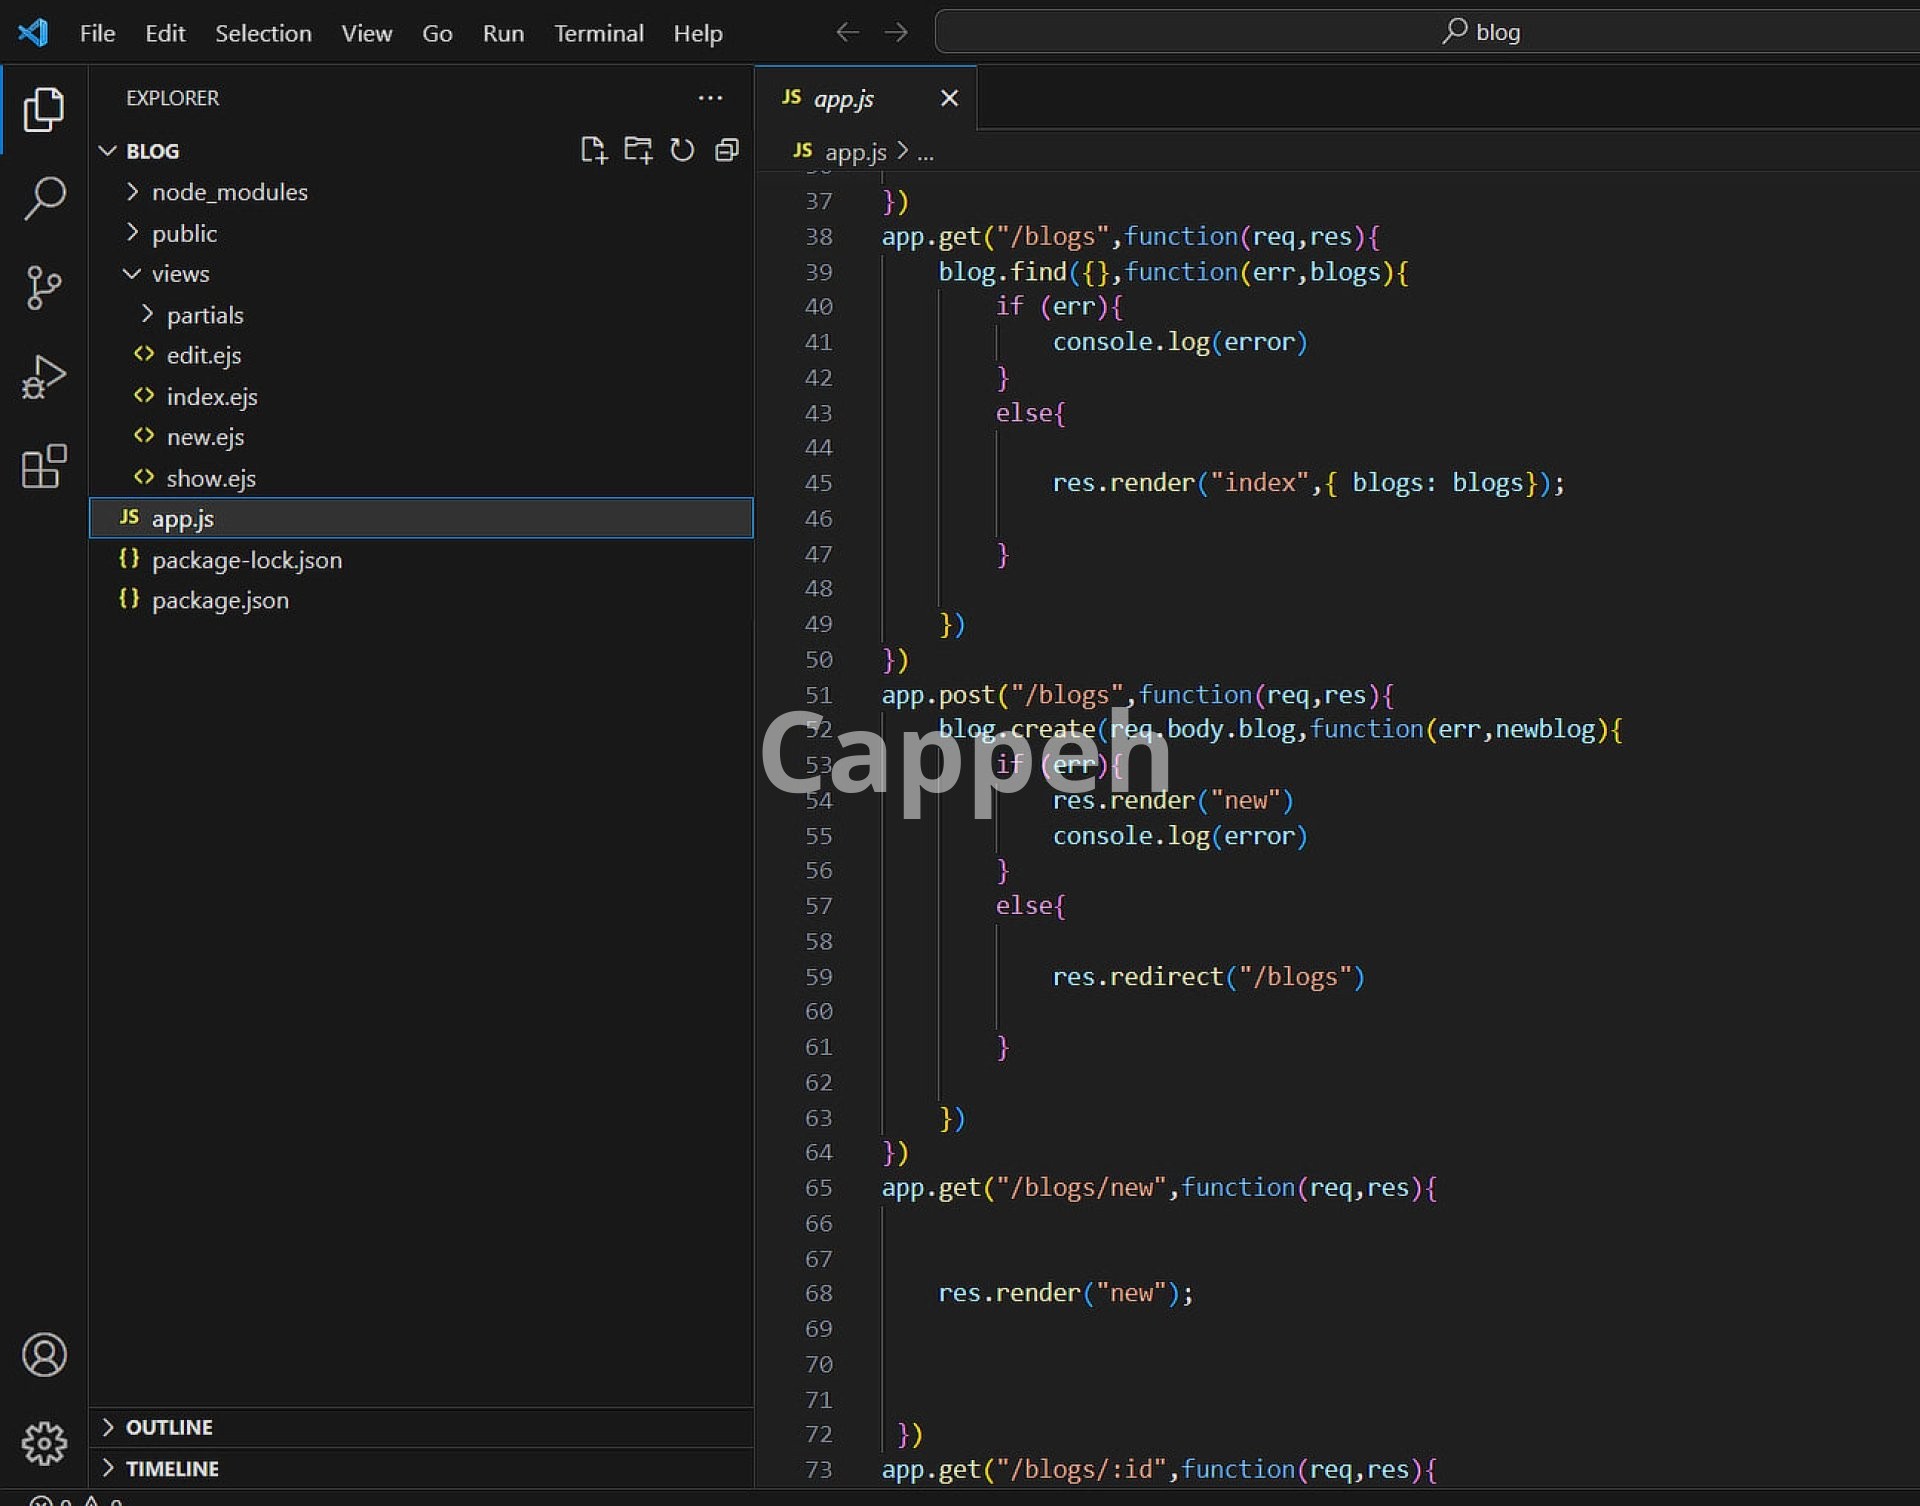Open the Accounts icon
This screenshot has width=1920, height=1506.
44,1355
